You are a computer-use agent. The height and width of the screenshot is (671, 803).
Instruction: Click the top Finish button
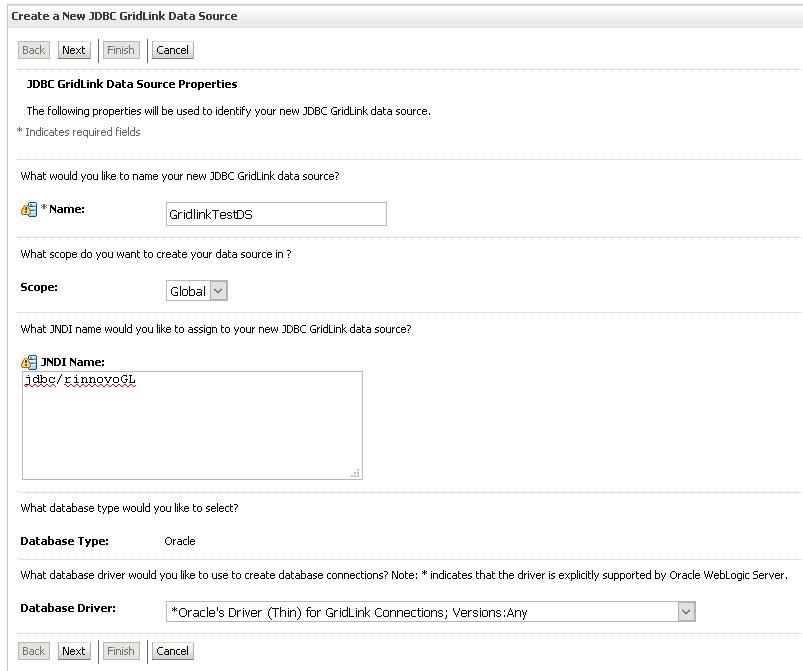click(121, 50)
